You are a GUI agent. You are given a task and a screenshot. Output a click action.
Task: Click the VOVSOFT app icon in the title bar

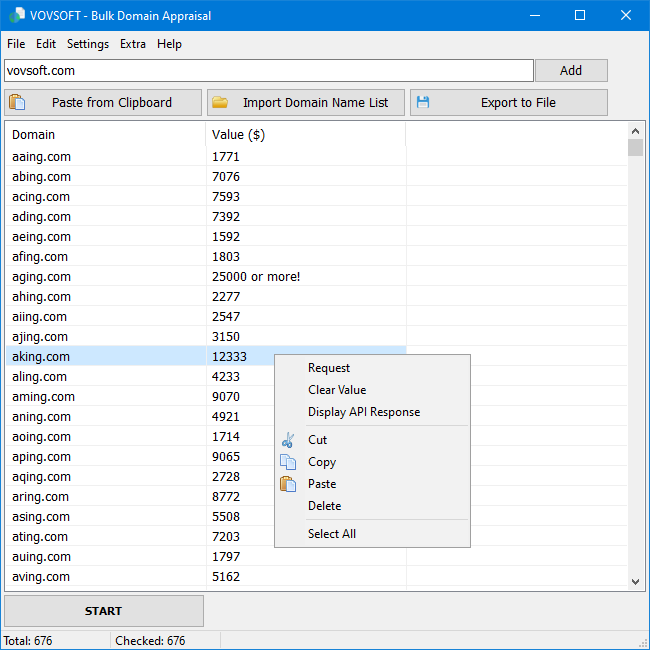(15, 15)
